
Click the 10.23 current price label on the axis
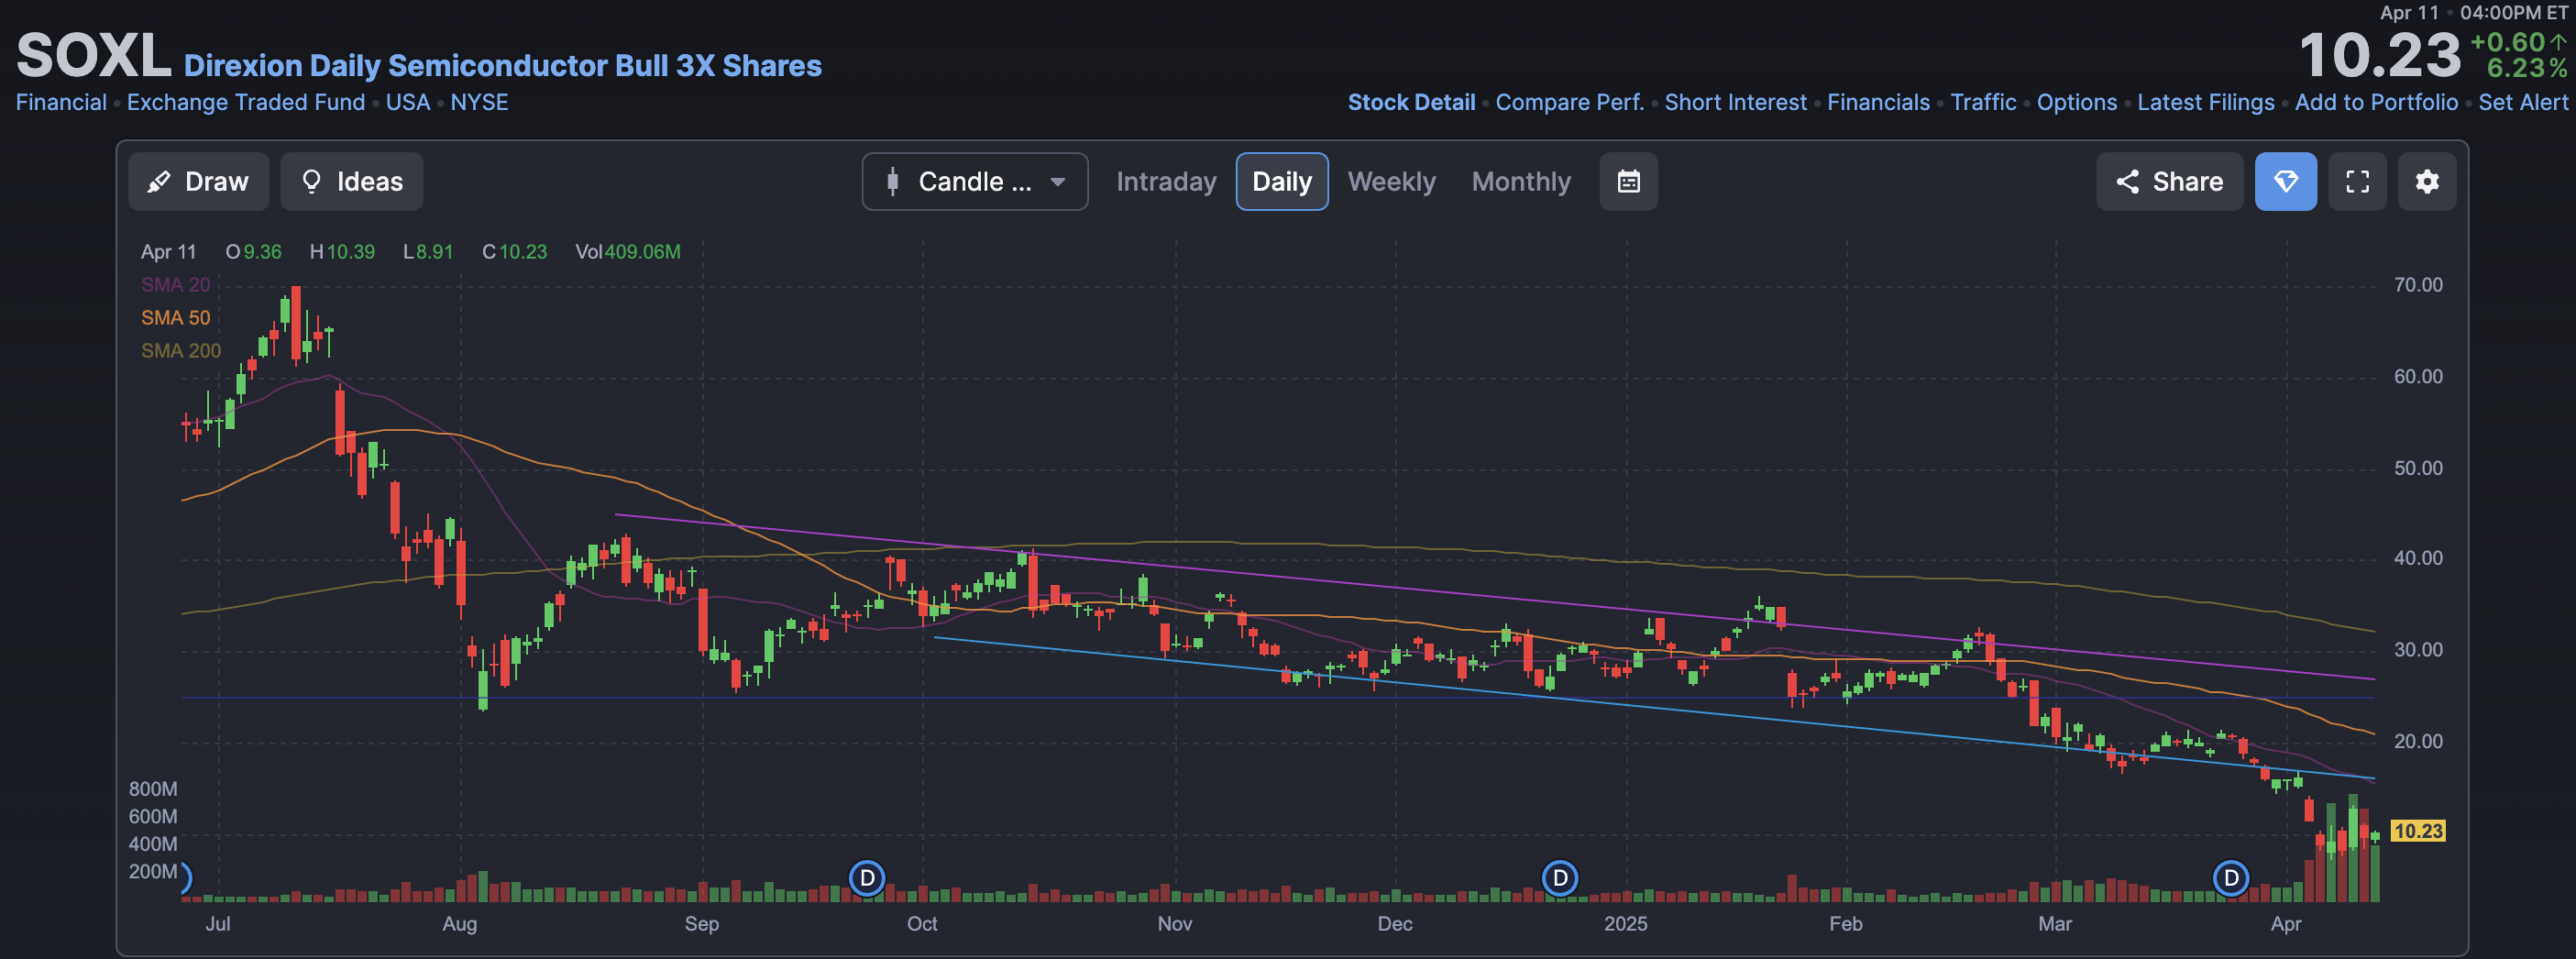click(x=2417, y=830)
